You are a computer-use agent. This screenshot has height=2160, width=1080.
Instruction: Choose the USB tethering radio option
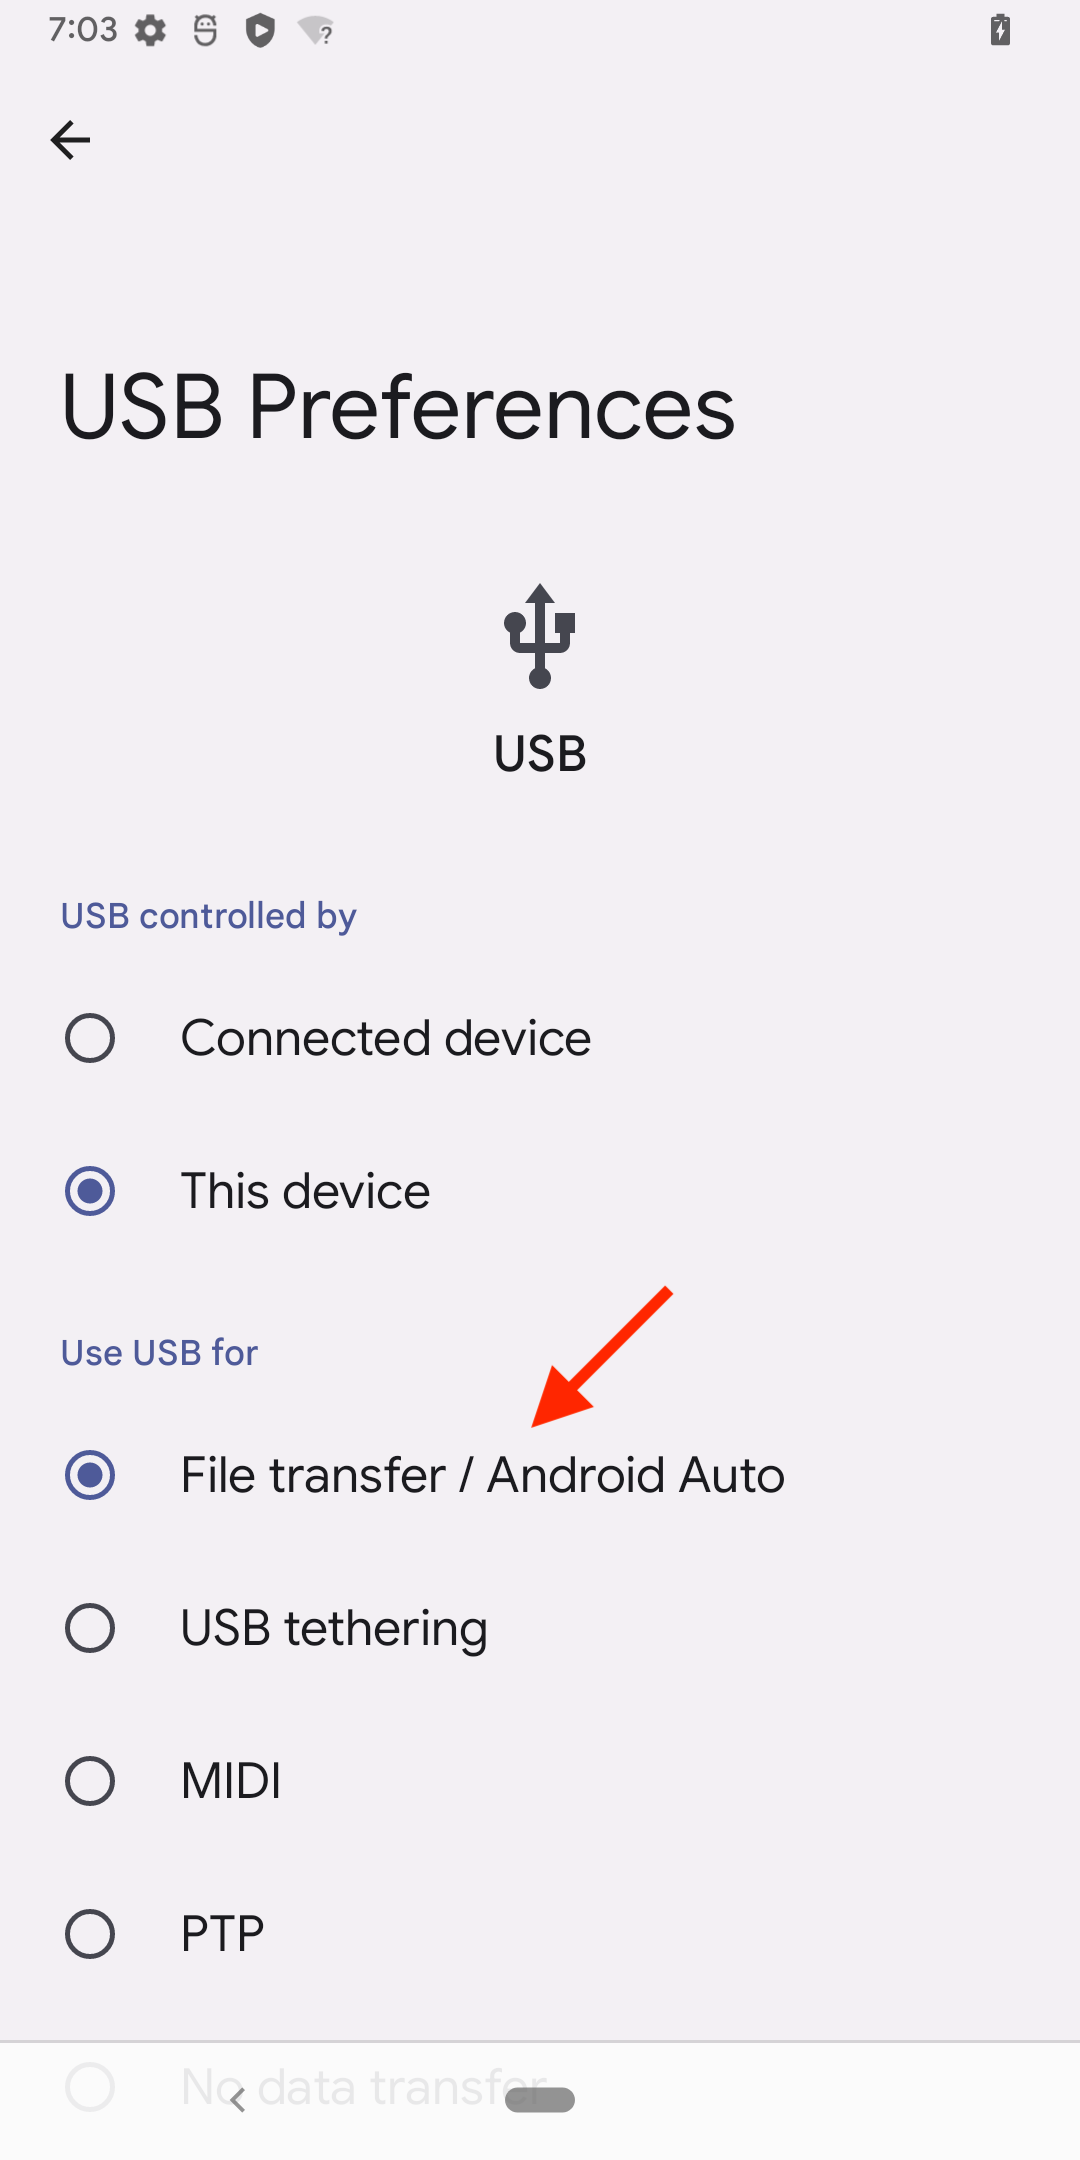pos(90,1628)
